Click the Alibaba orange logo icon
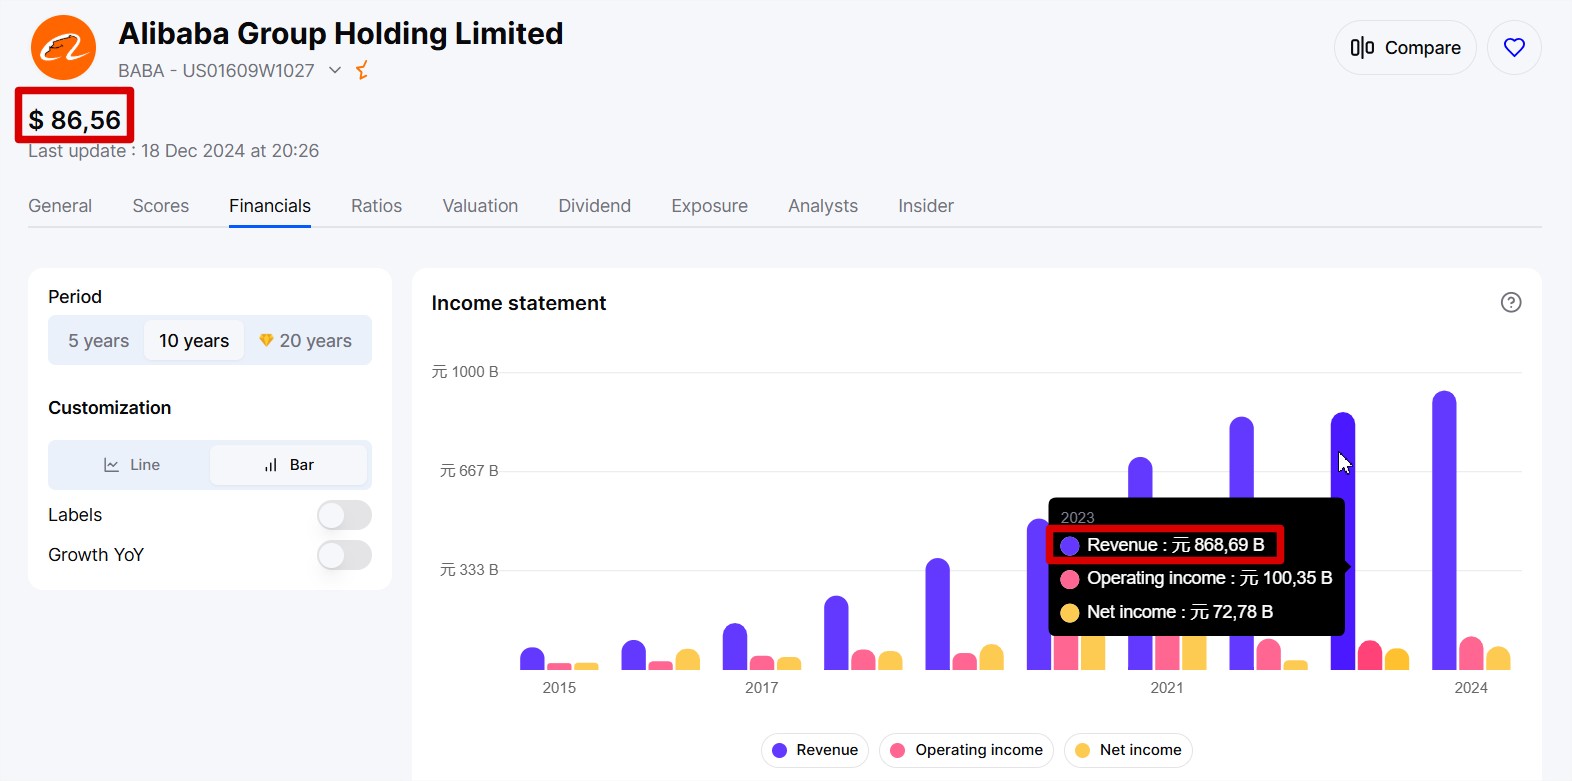The image size is (1572, 781). (63, 47)
